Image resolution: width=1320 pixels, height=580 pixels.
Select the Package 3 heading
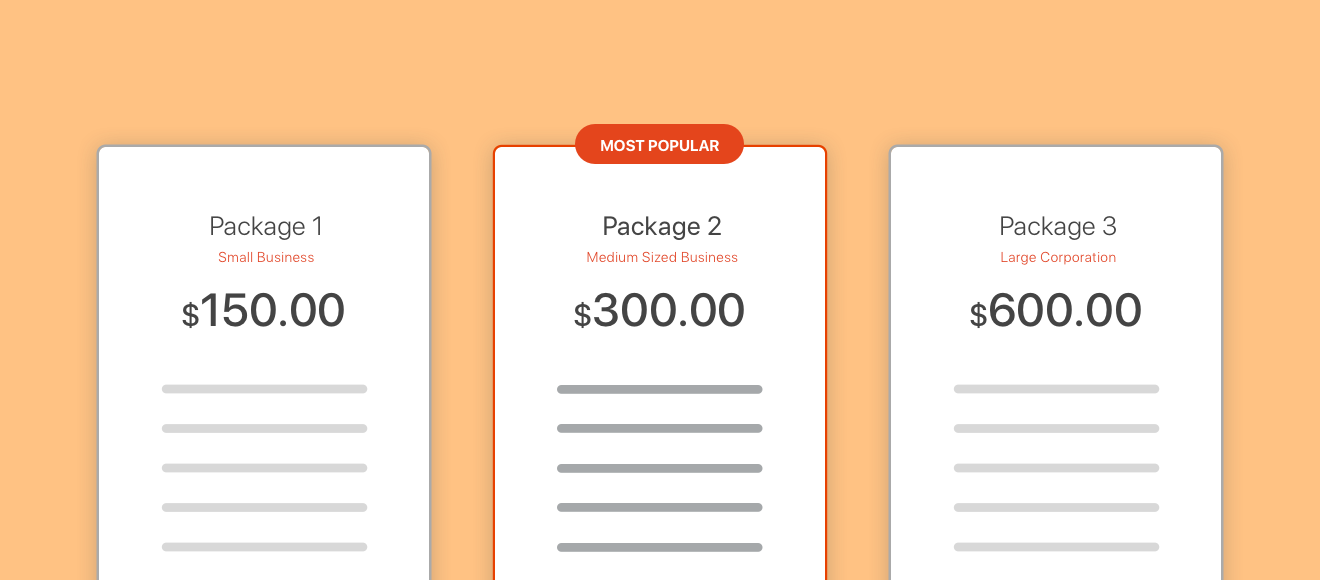(x=1058, y=226)
